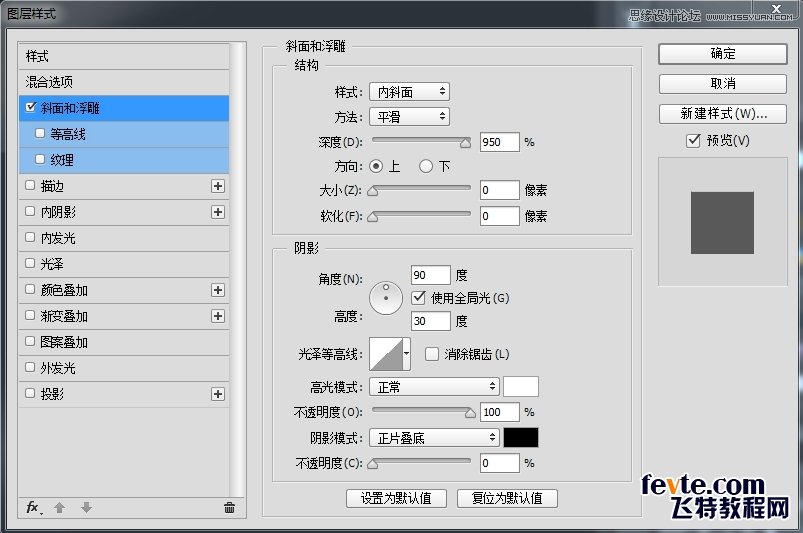Click 软化 value input field
This screenshot has width=803, height=533.
(500, 216)
